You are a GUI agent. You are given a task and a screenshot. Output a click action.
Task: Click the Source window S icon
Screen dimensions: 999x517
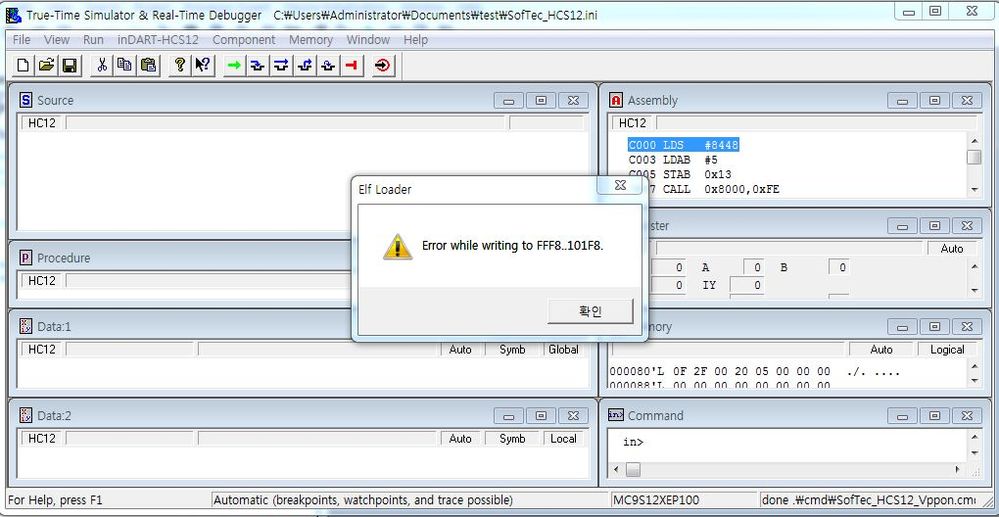point(25,100)
